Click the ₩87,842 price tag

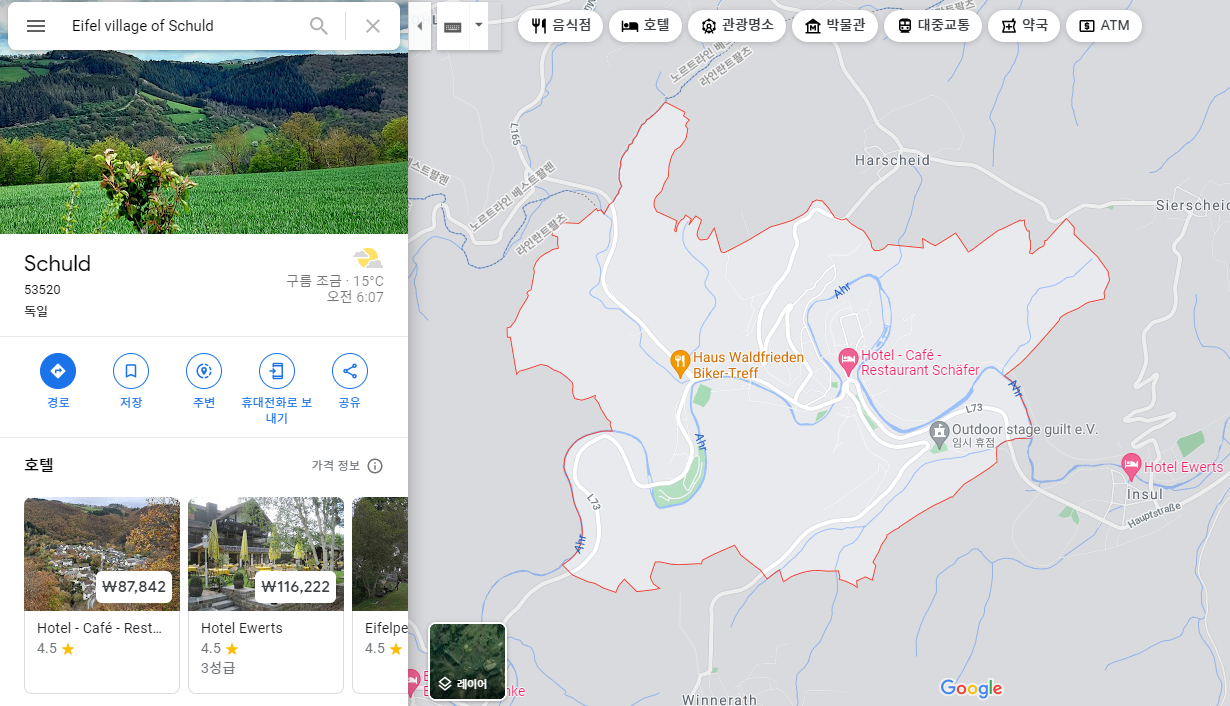pos(134,587)
